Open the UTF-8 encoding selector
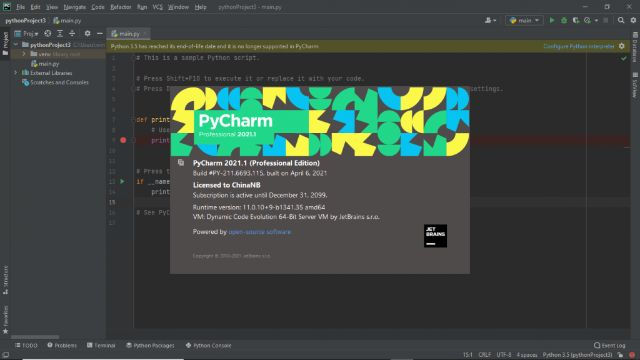This screenshot has width=640, height=360. click(x=504, y=355)
